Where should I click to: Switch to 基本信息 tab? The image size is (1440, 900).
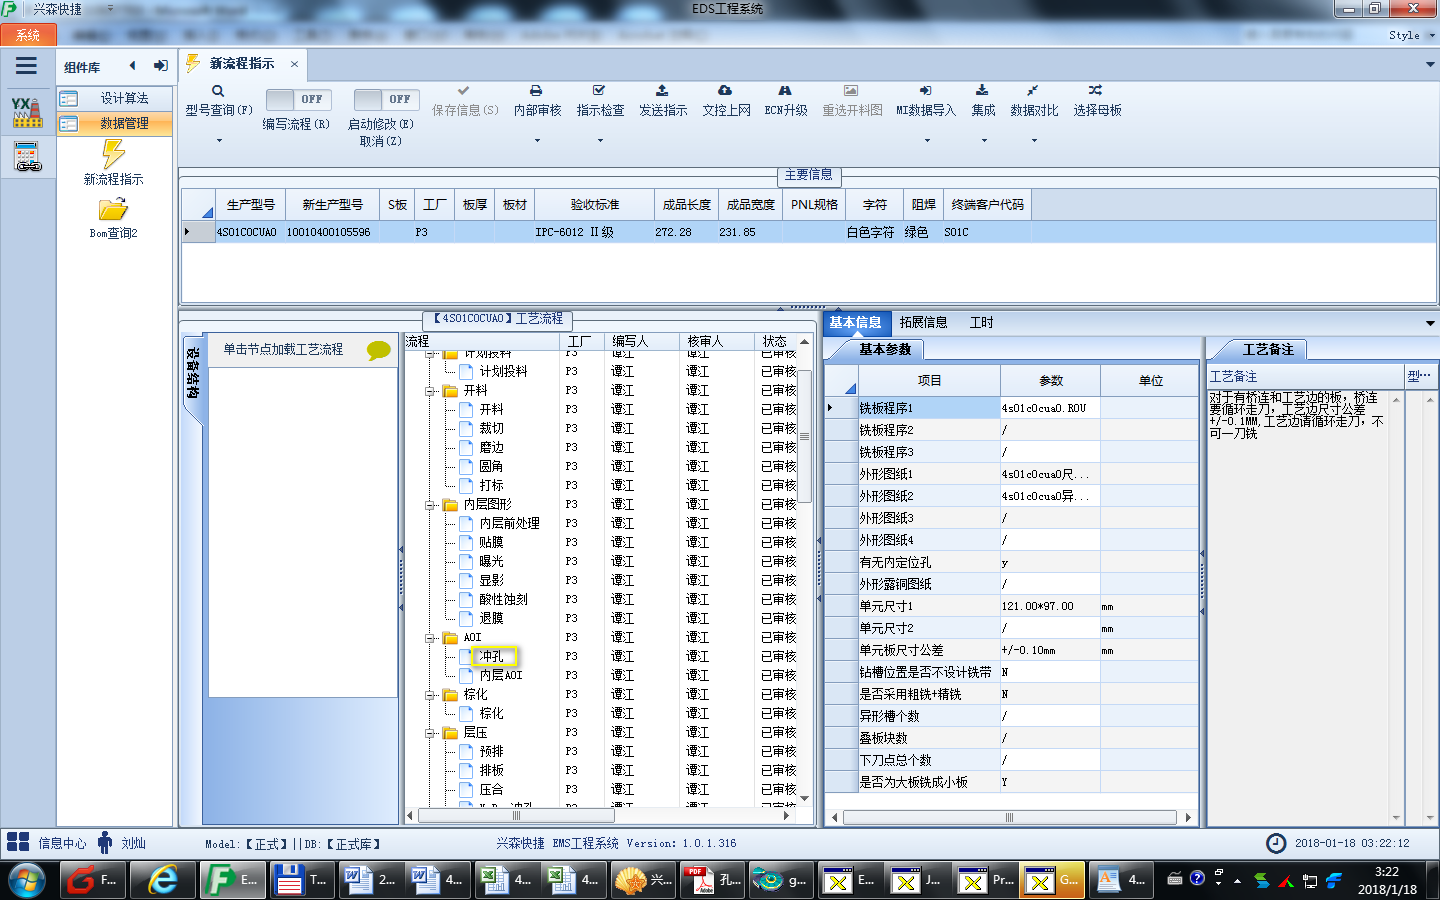[855, 322]
